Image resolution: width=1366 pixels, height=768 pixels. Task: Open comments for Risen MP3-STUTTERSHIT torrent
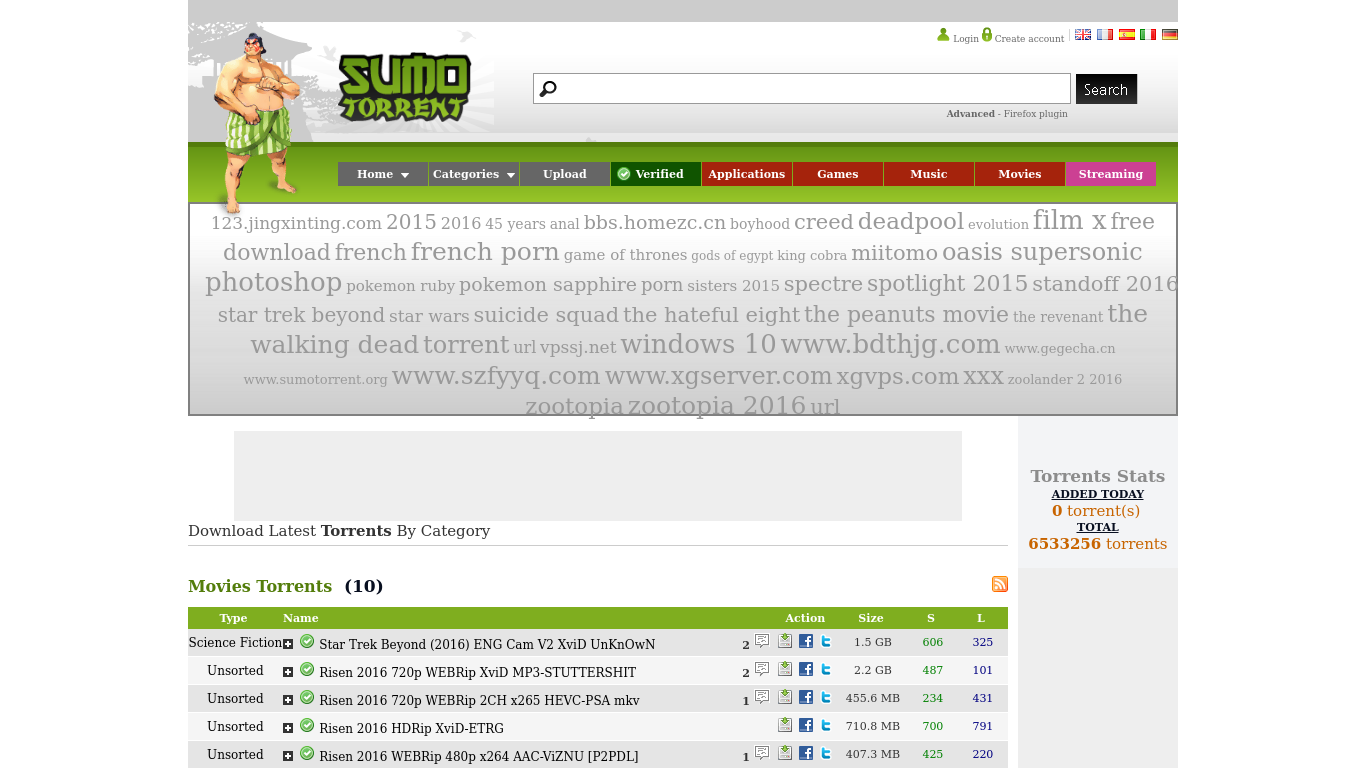(x=762, y=669)
